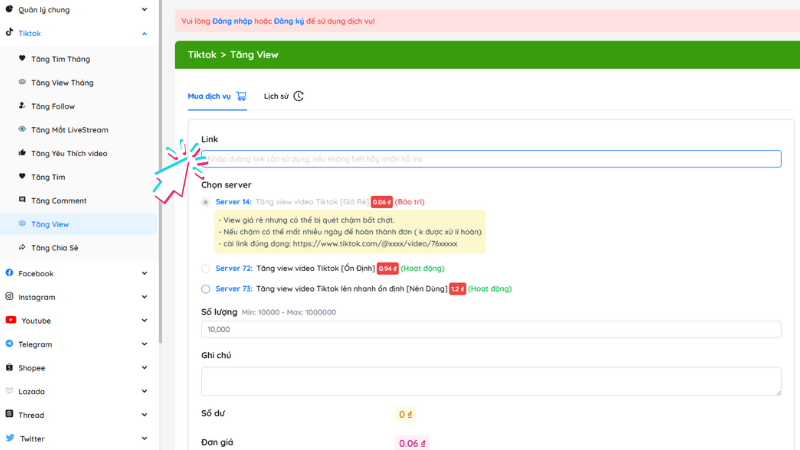
Task: Click the eye icon beside Tăng Mắt LiveStream
Action: coord(22,129)
